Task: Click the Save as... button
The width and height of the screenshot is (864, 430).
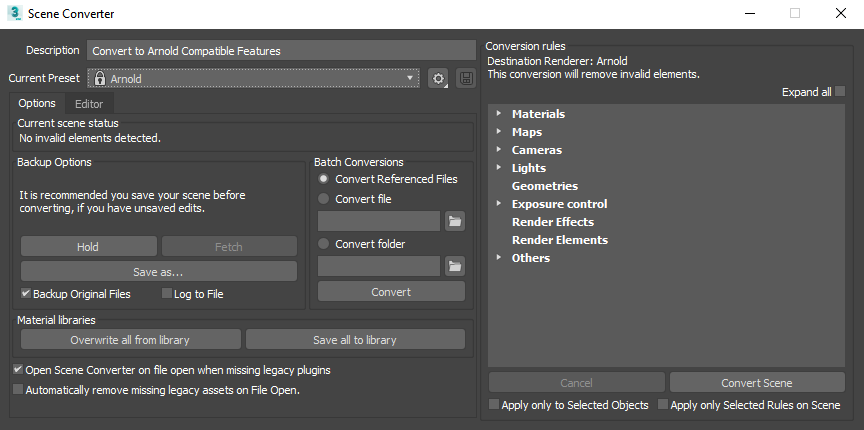Action: [x=158, y=271]
